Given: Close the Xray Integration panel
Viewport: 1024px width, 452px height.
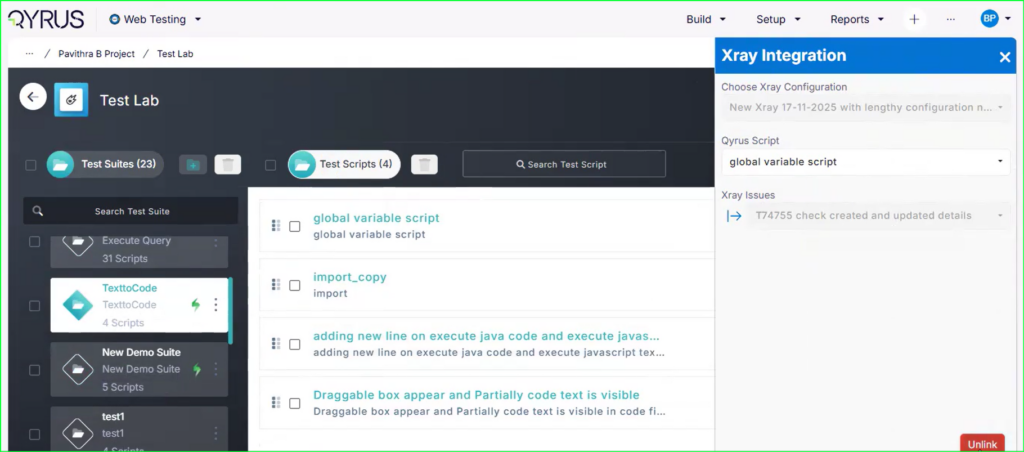Looking at the screenshot, I should (1004, 57).
